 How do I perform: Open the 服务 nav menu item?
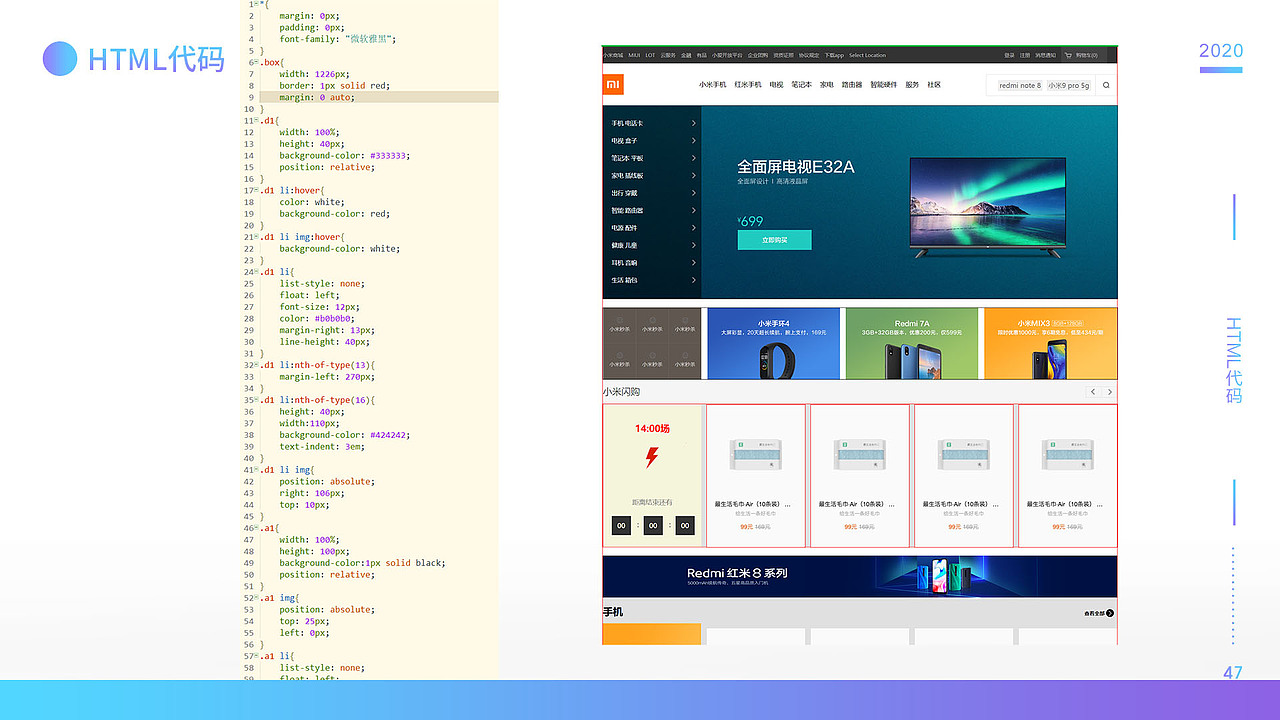[912, 85]
